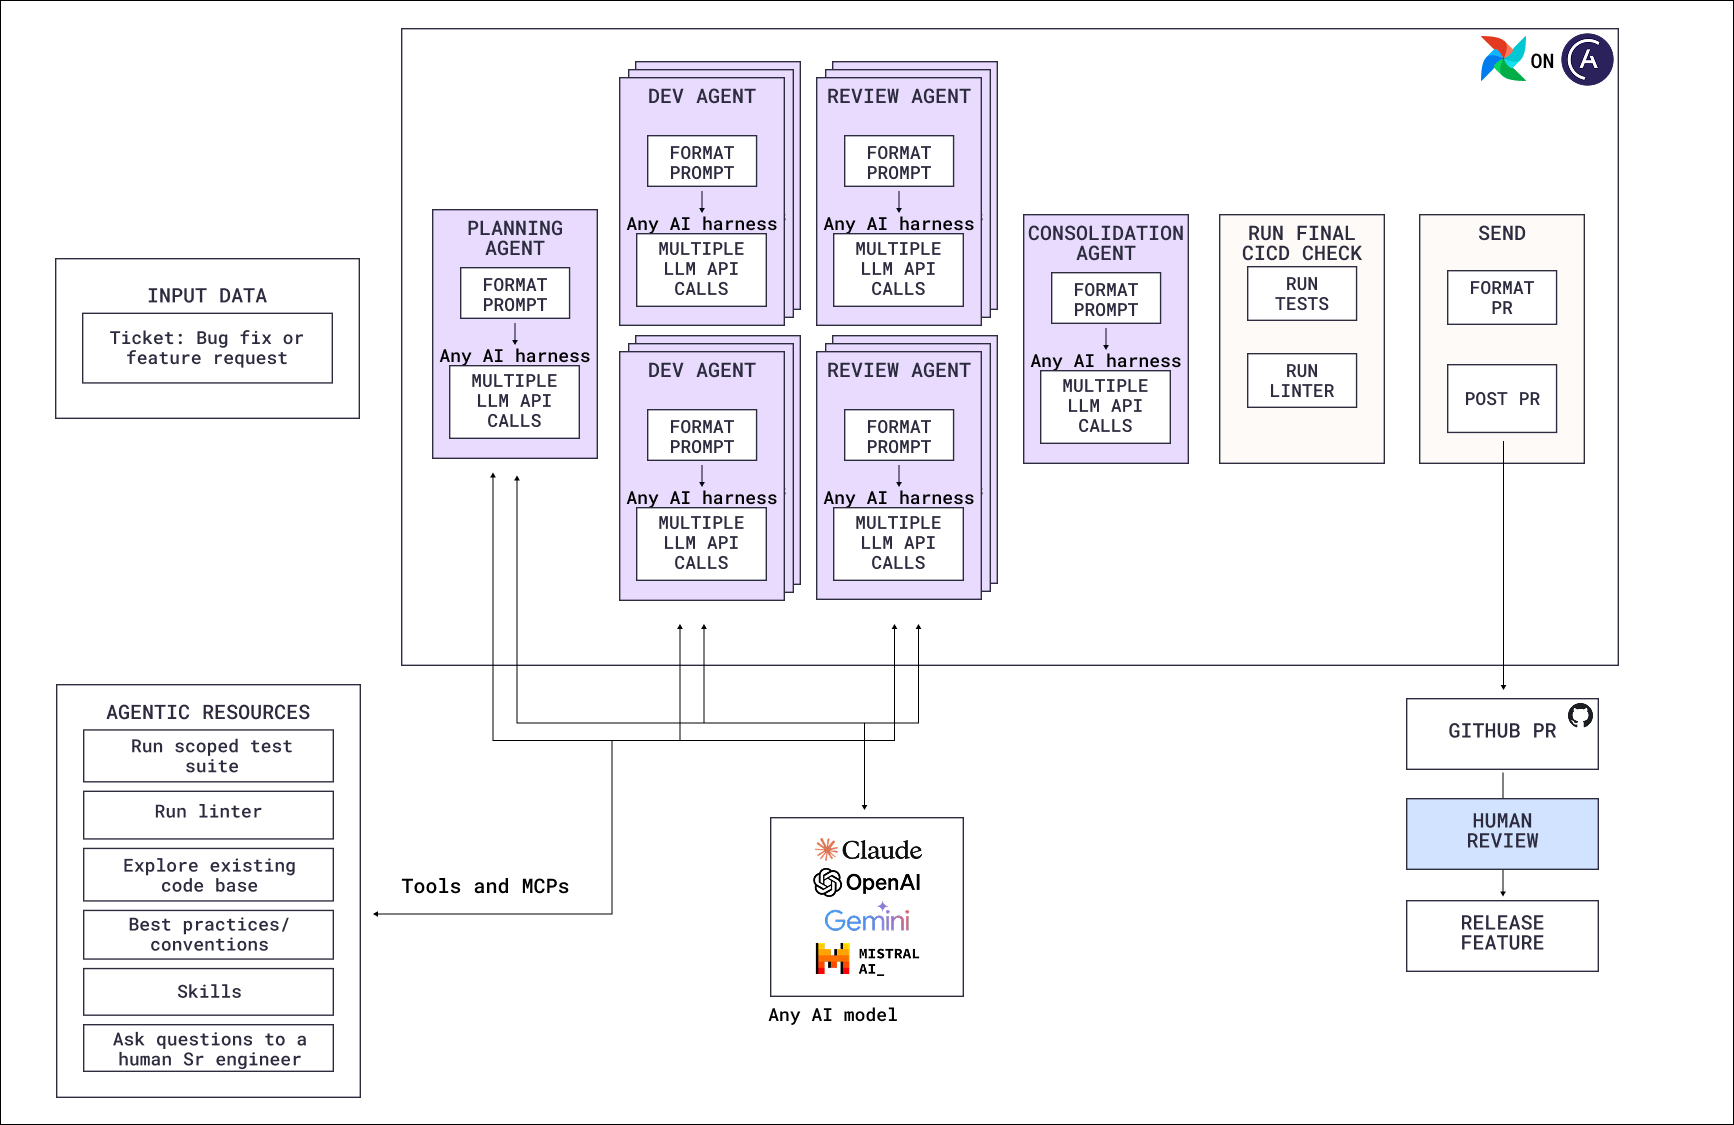Click the PLANNING AGENT title

[515, 238]
